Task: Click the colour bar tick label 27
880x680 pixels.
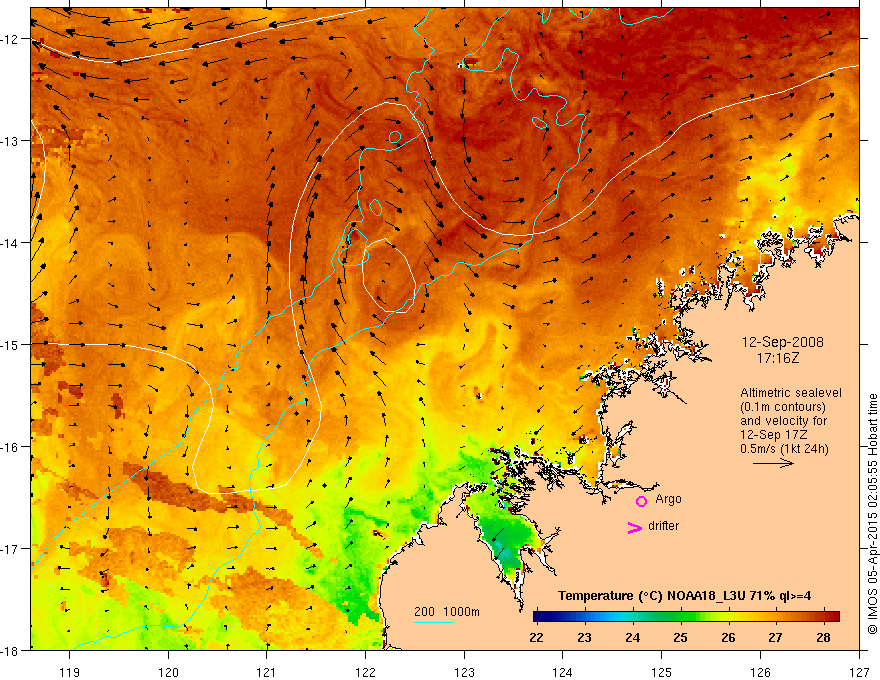Action: pos(776,637)
